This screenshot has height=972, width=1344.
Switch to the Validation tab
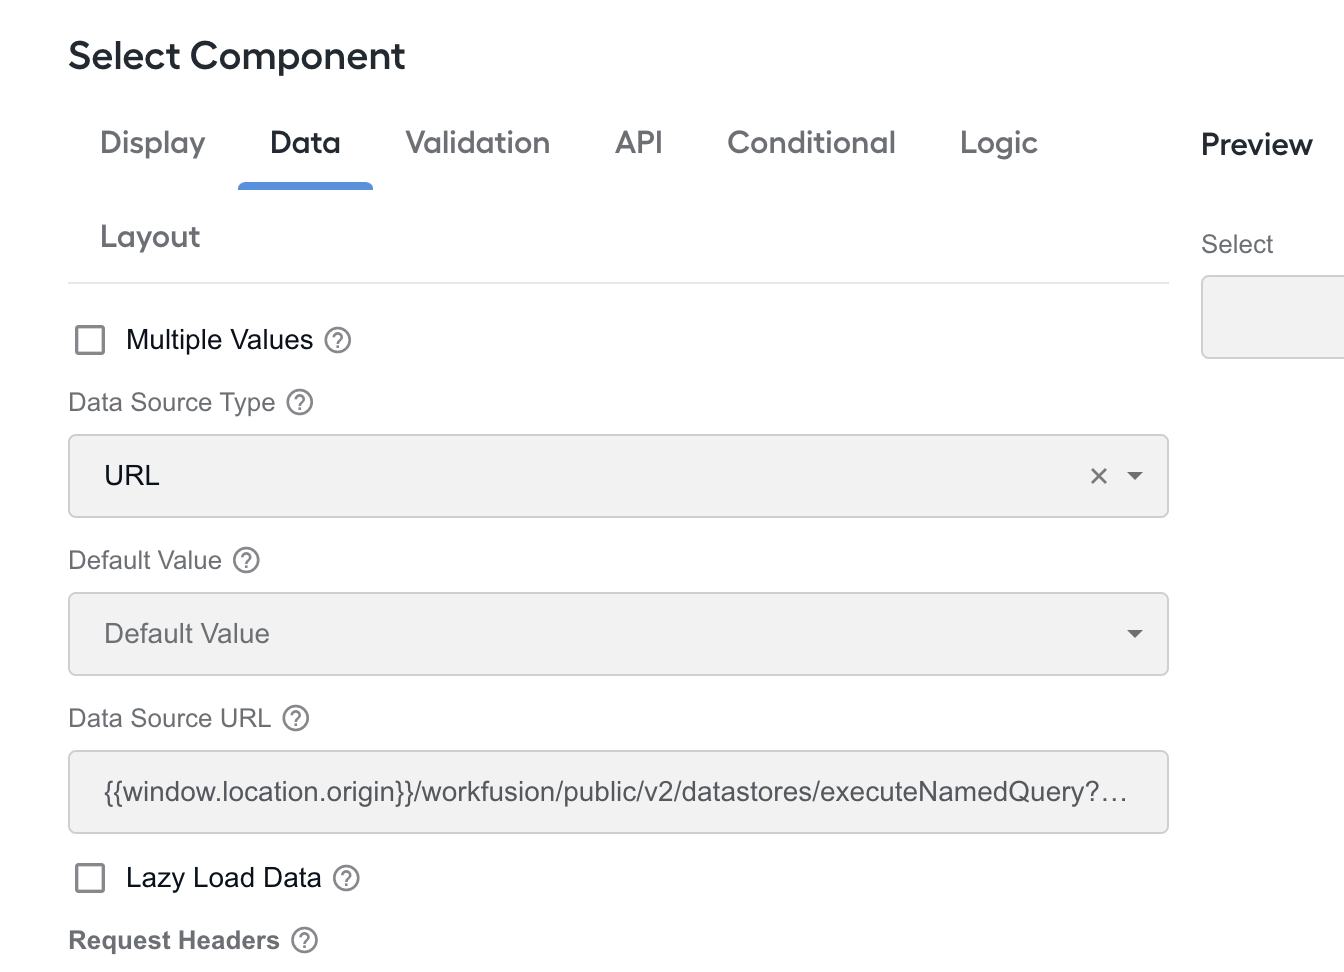click(x=478, y=143)
